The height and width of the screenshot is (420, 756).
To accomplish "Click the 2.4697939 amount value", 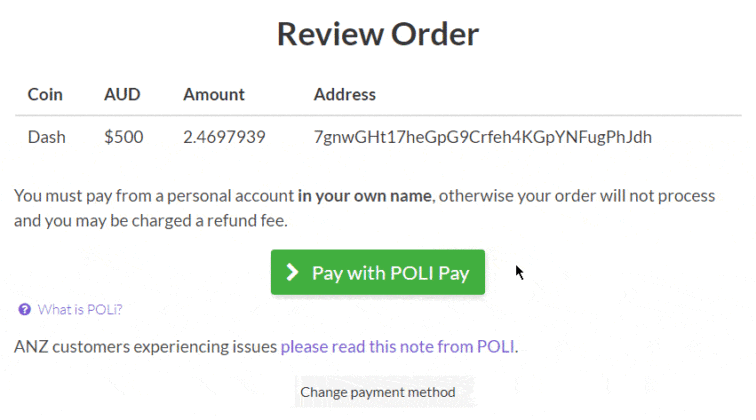I will [x=224, y=137].
